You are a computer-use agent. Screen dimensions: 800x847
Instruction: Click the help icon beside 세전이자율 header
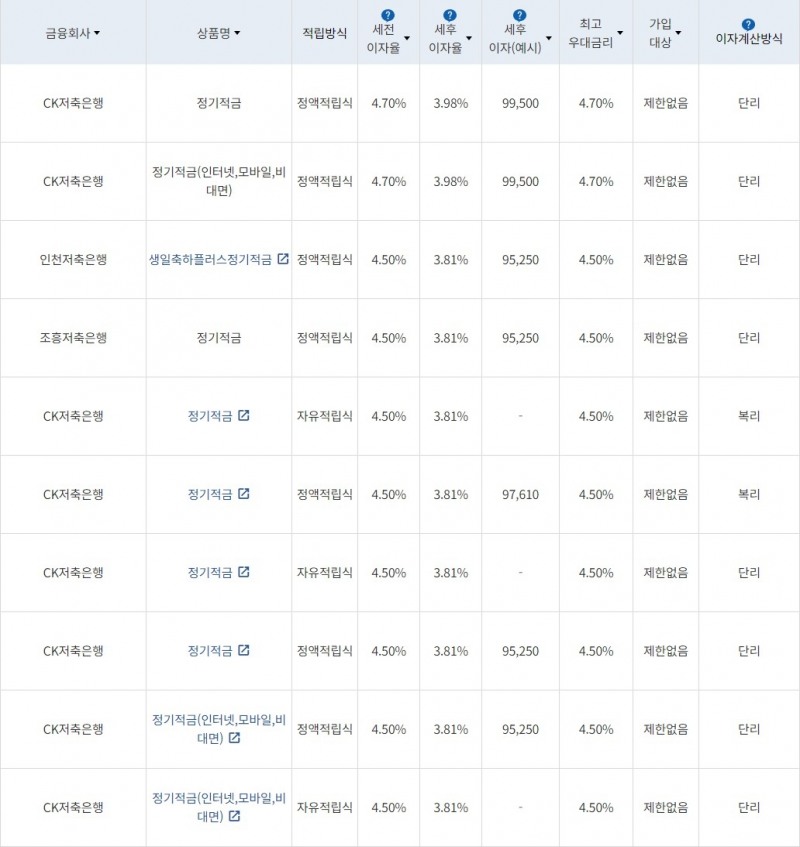(x=387, y=13)
